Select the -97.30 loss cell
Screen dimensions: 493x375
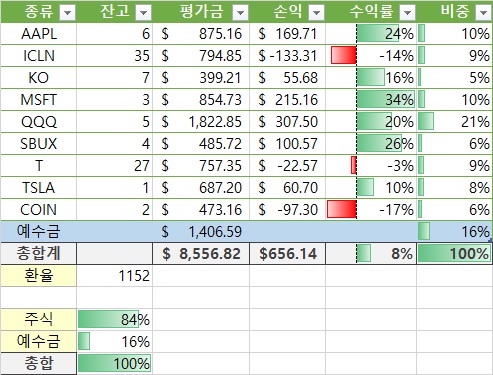pyautogui.click(x=288, y=210)
